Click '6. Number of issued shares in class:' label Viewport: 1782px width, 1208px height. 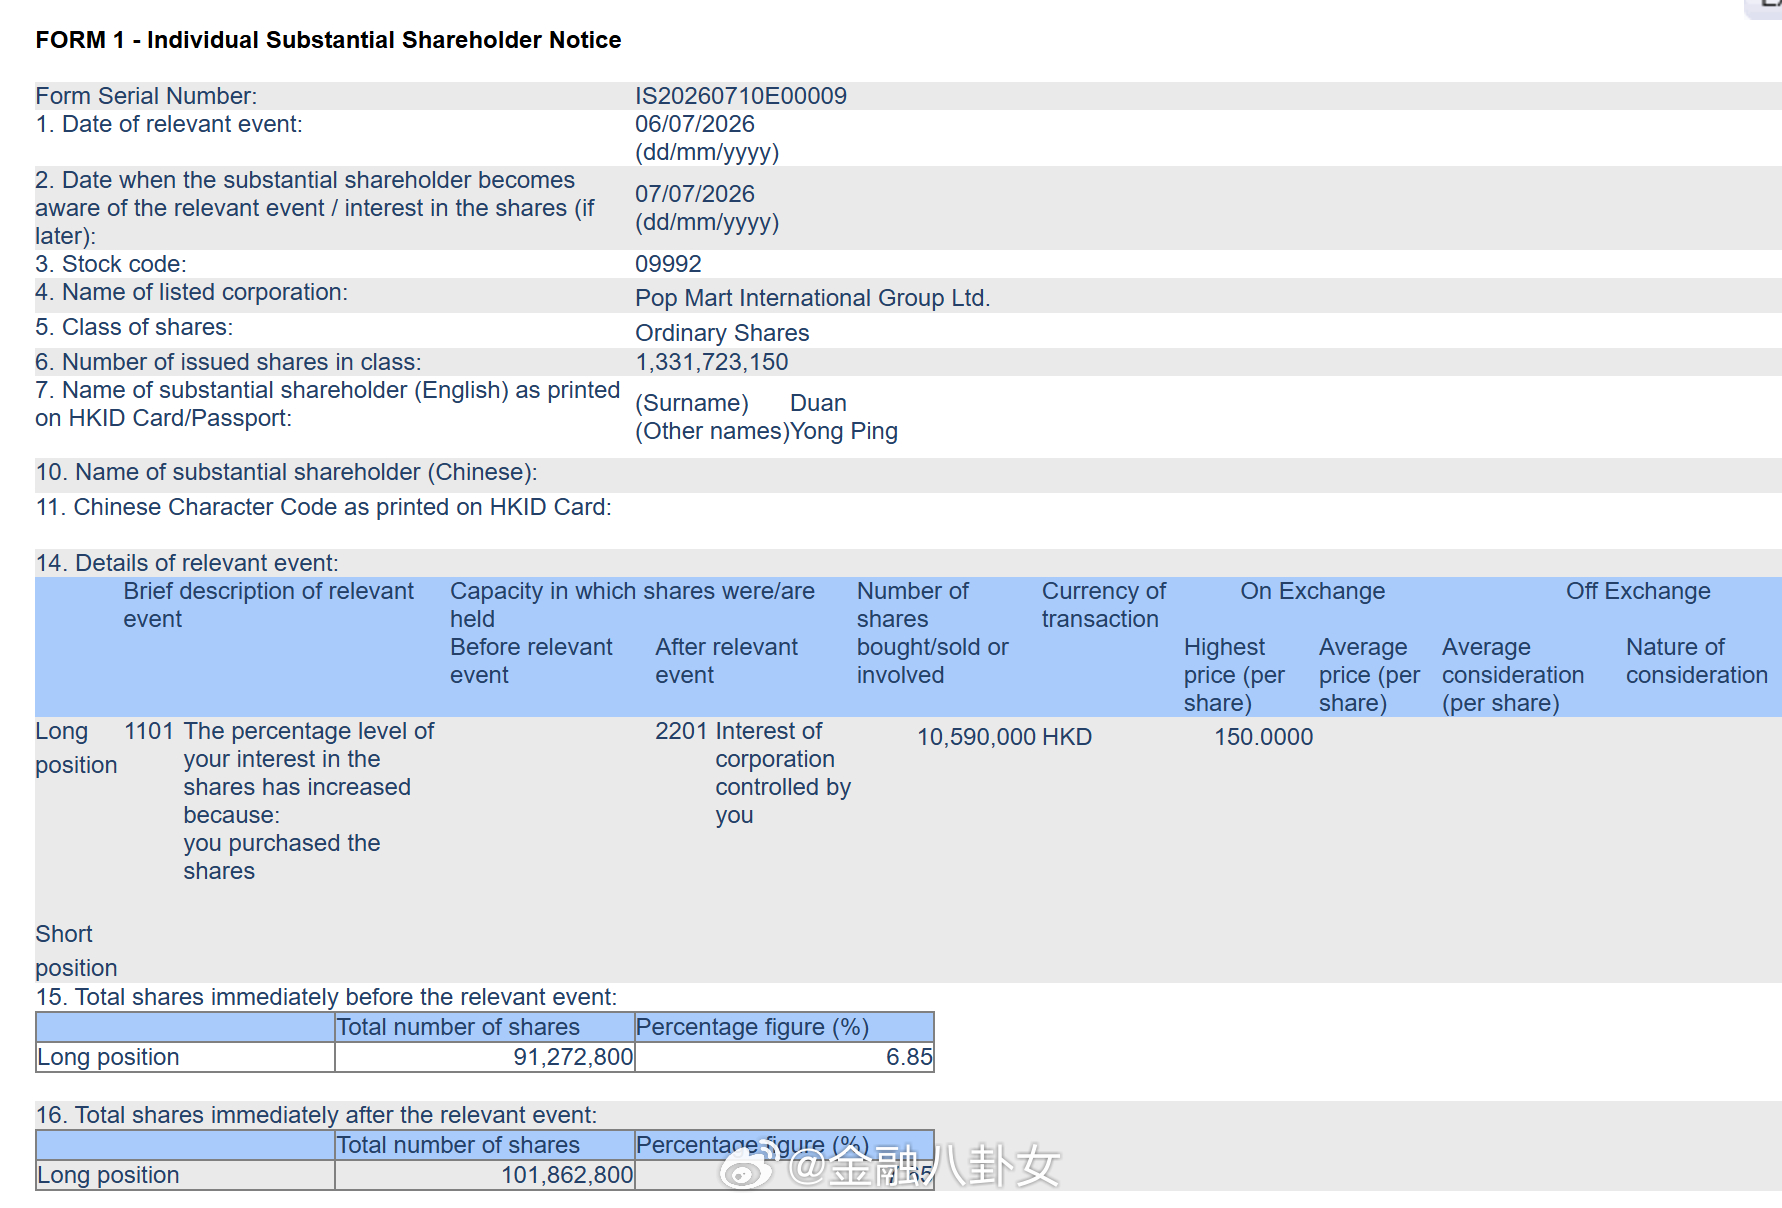[228, 362]
